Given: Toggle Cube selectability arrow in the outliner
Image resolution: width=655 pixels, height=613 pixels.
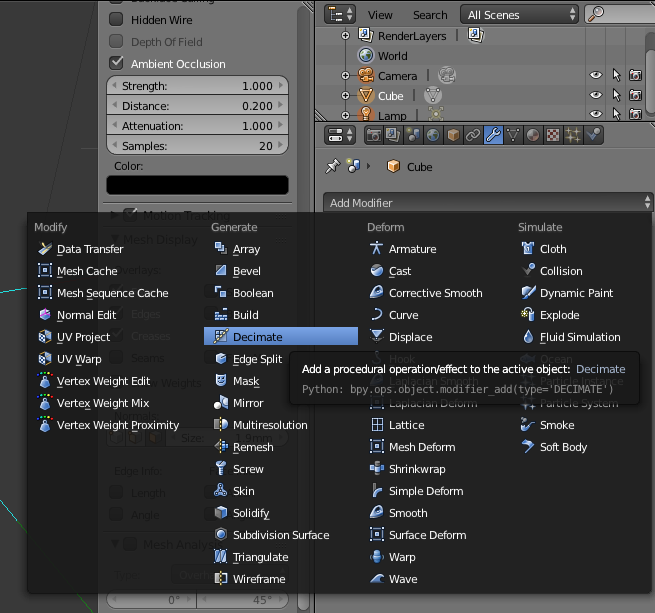Looking at the screenshot, I should pyautogui.click(x=616, y=95).
